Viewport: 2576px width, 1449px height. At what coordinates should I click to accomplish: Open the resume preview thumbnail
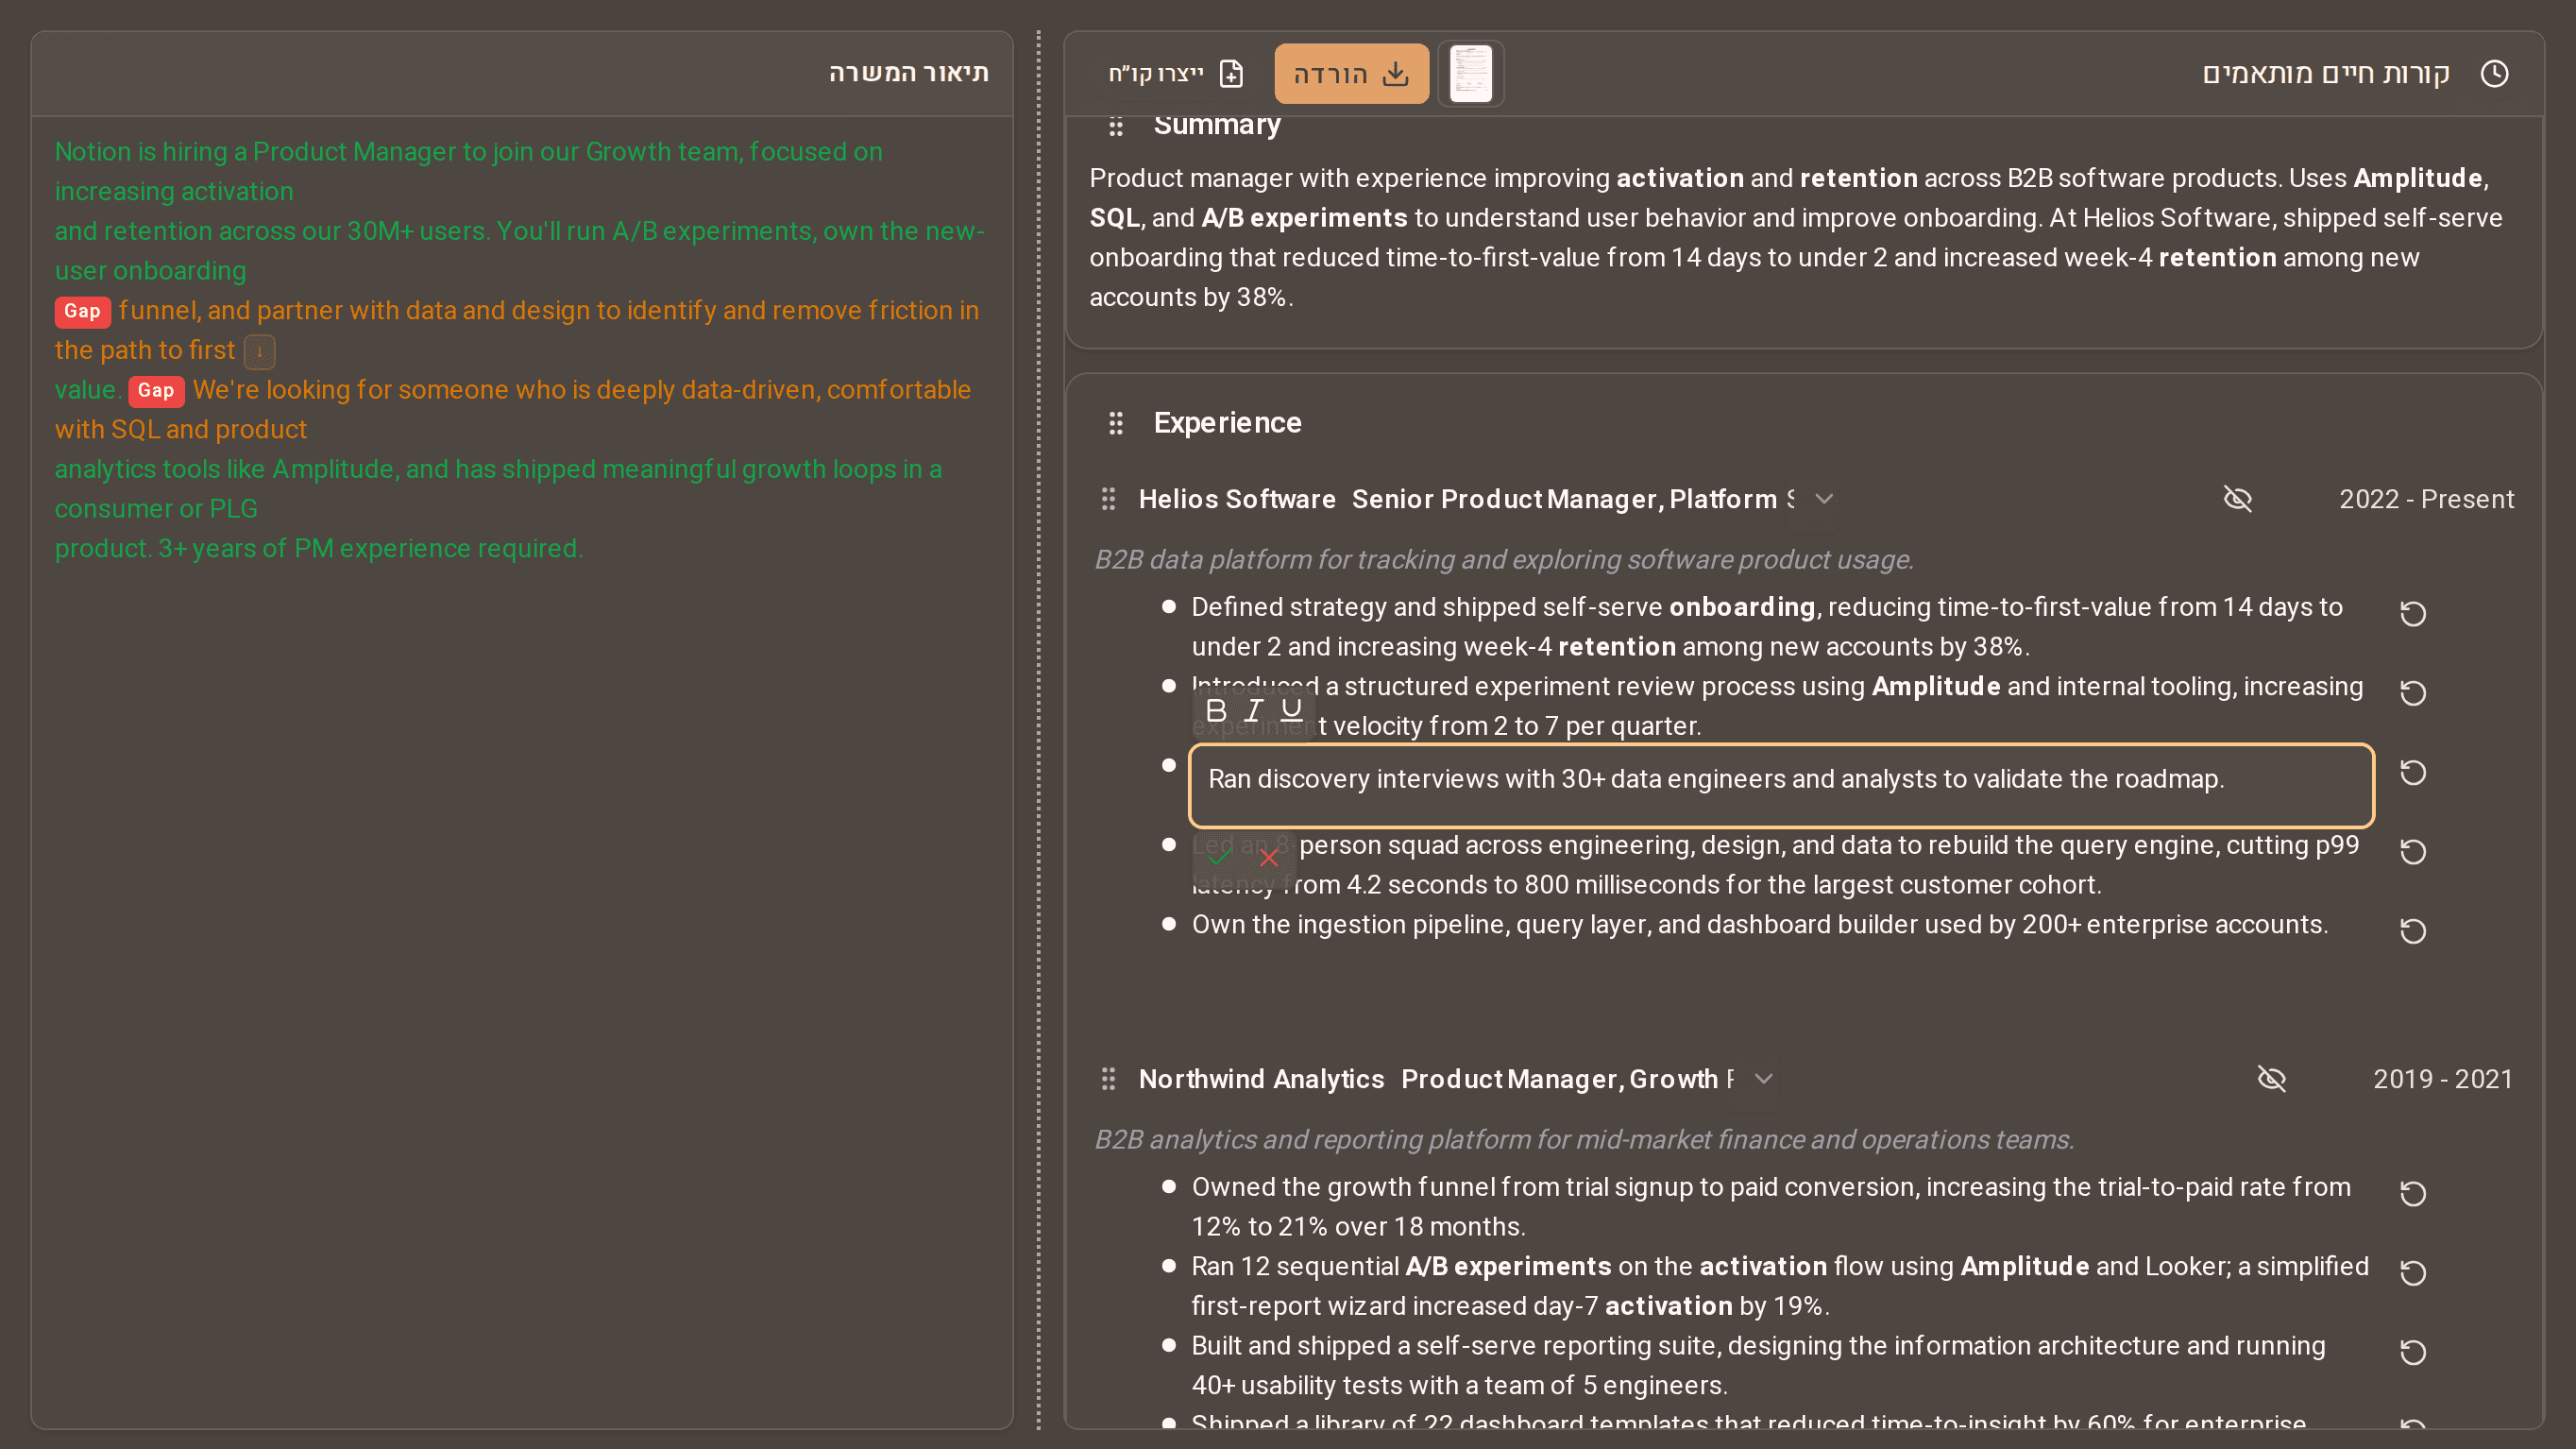[x=1471, y=73]
